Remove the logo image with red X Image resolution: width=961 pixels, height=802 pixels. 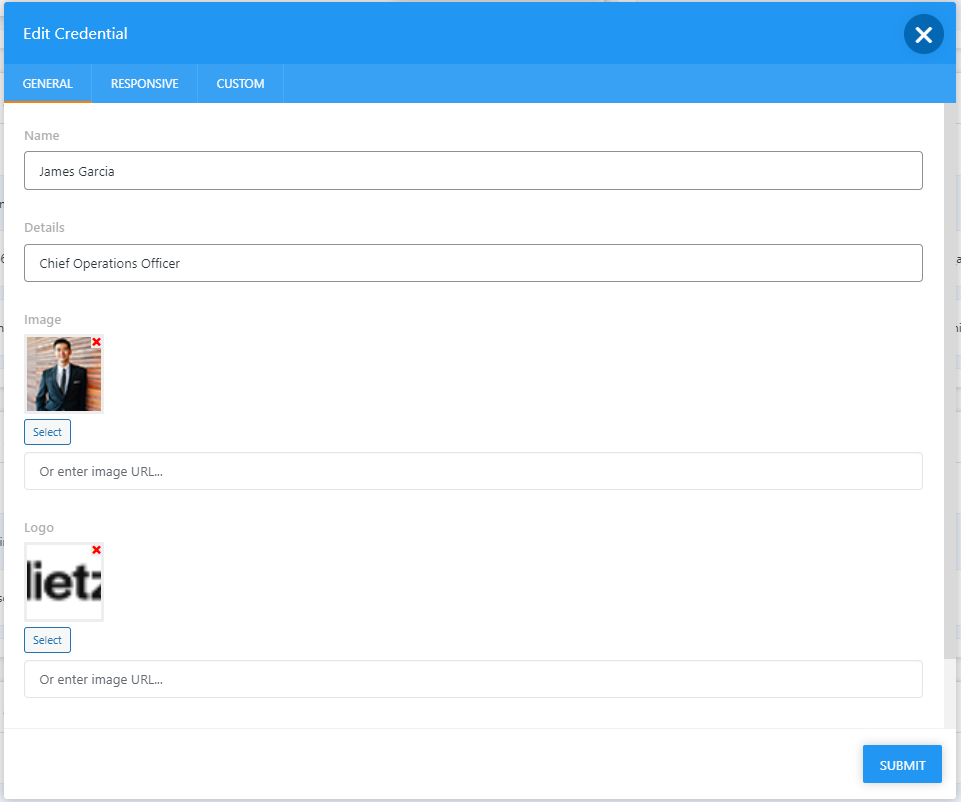[96, 550]
